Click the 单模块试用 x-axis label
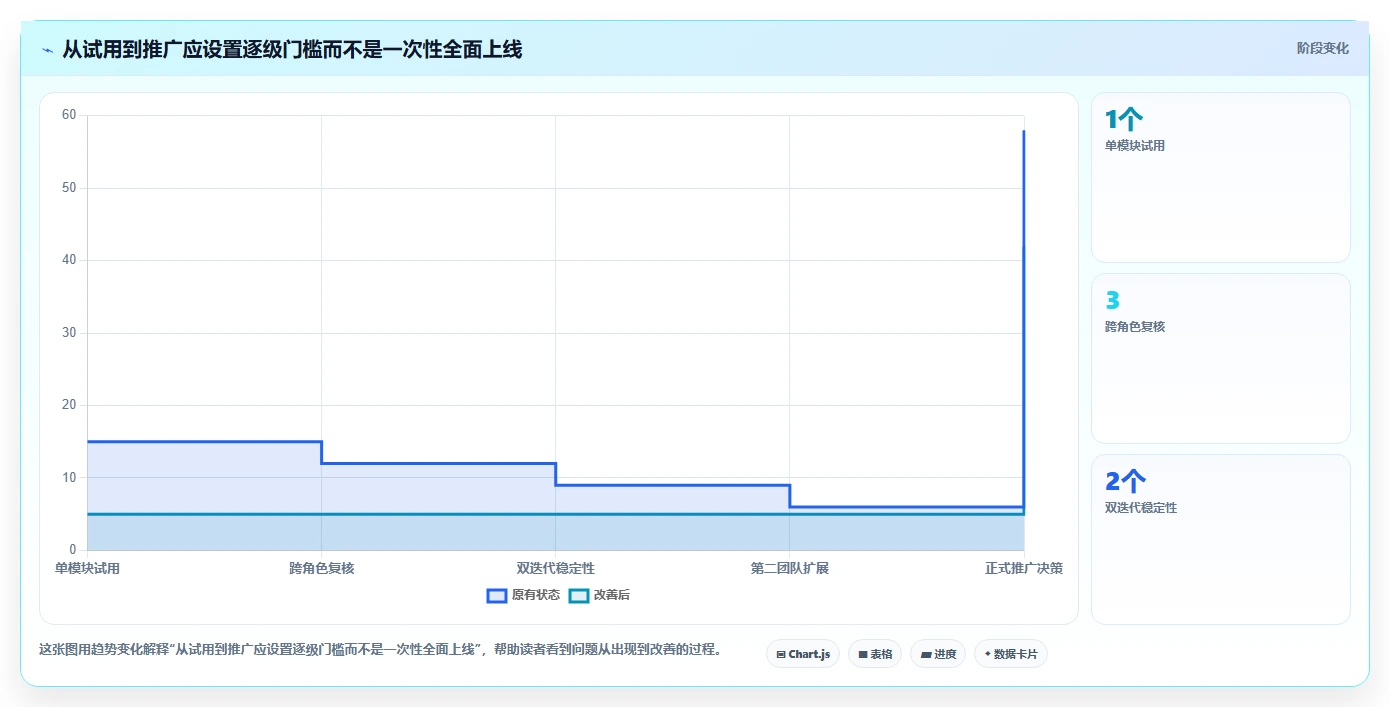 point(87,568)
